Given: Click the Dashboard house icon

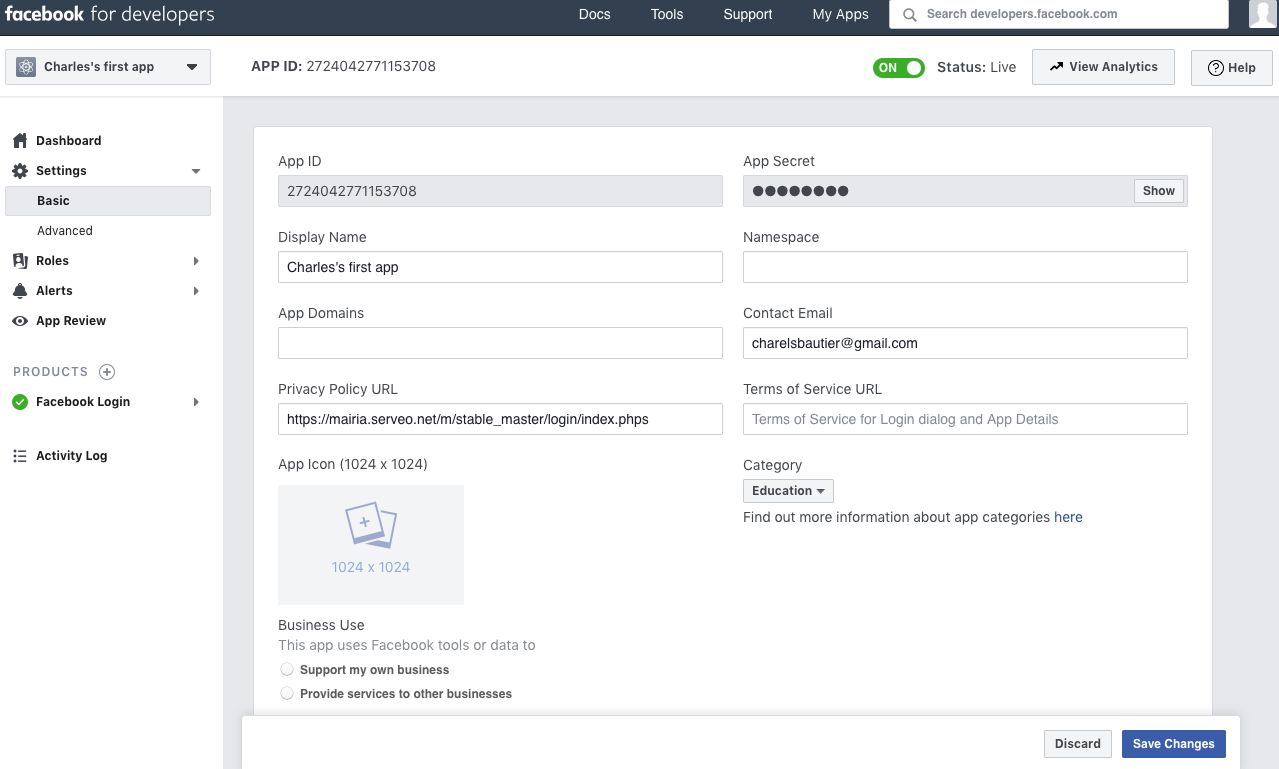Looking at the screenshot, I should tap(20, 141).
